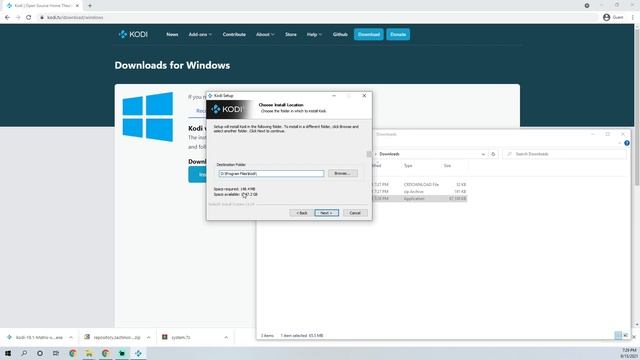The width and height of the screenshot is (640, 360).
Task: Open Windows taskbar search
Action: click(24, 353)
